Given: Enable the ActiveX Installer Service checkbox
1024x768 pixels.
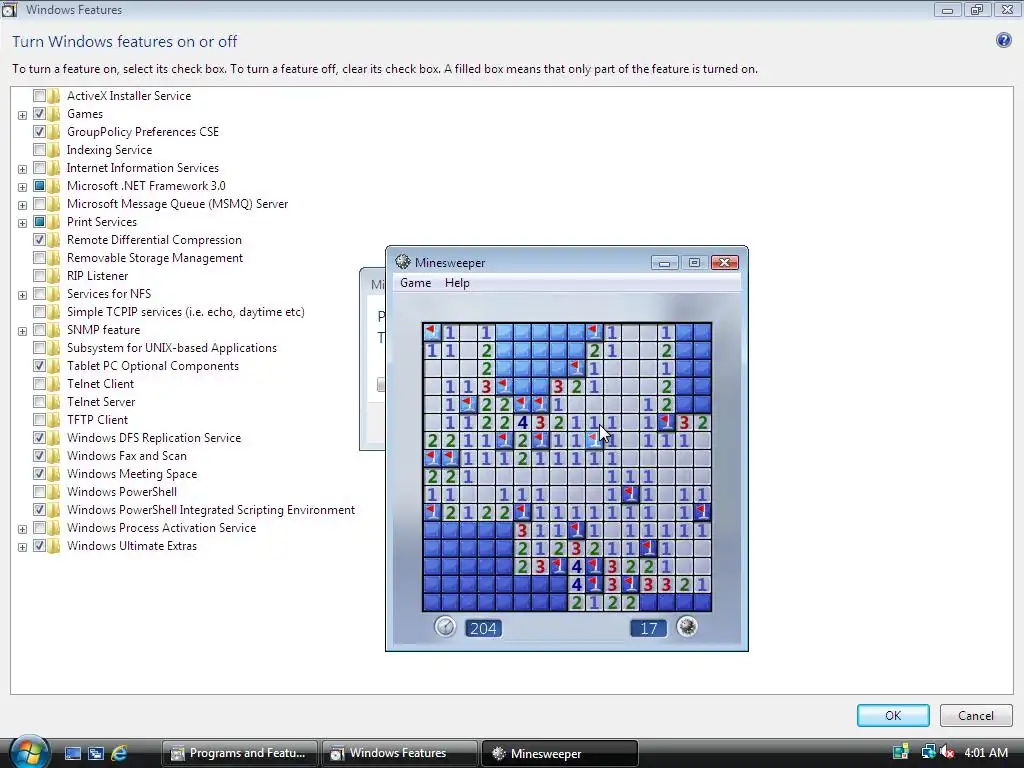Looking at the screenshot, I should pos(39,96).
